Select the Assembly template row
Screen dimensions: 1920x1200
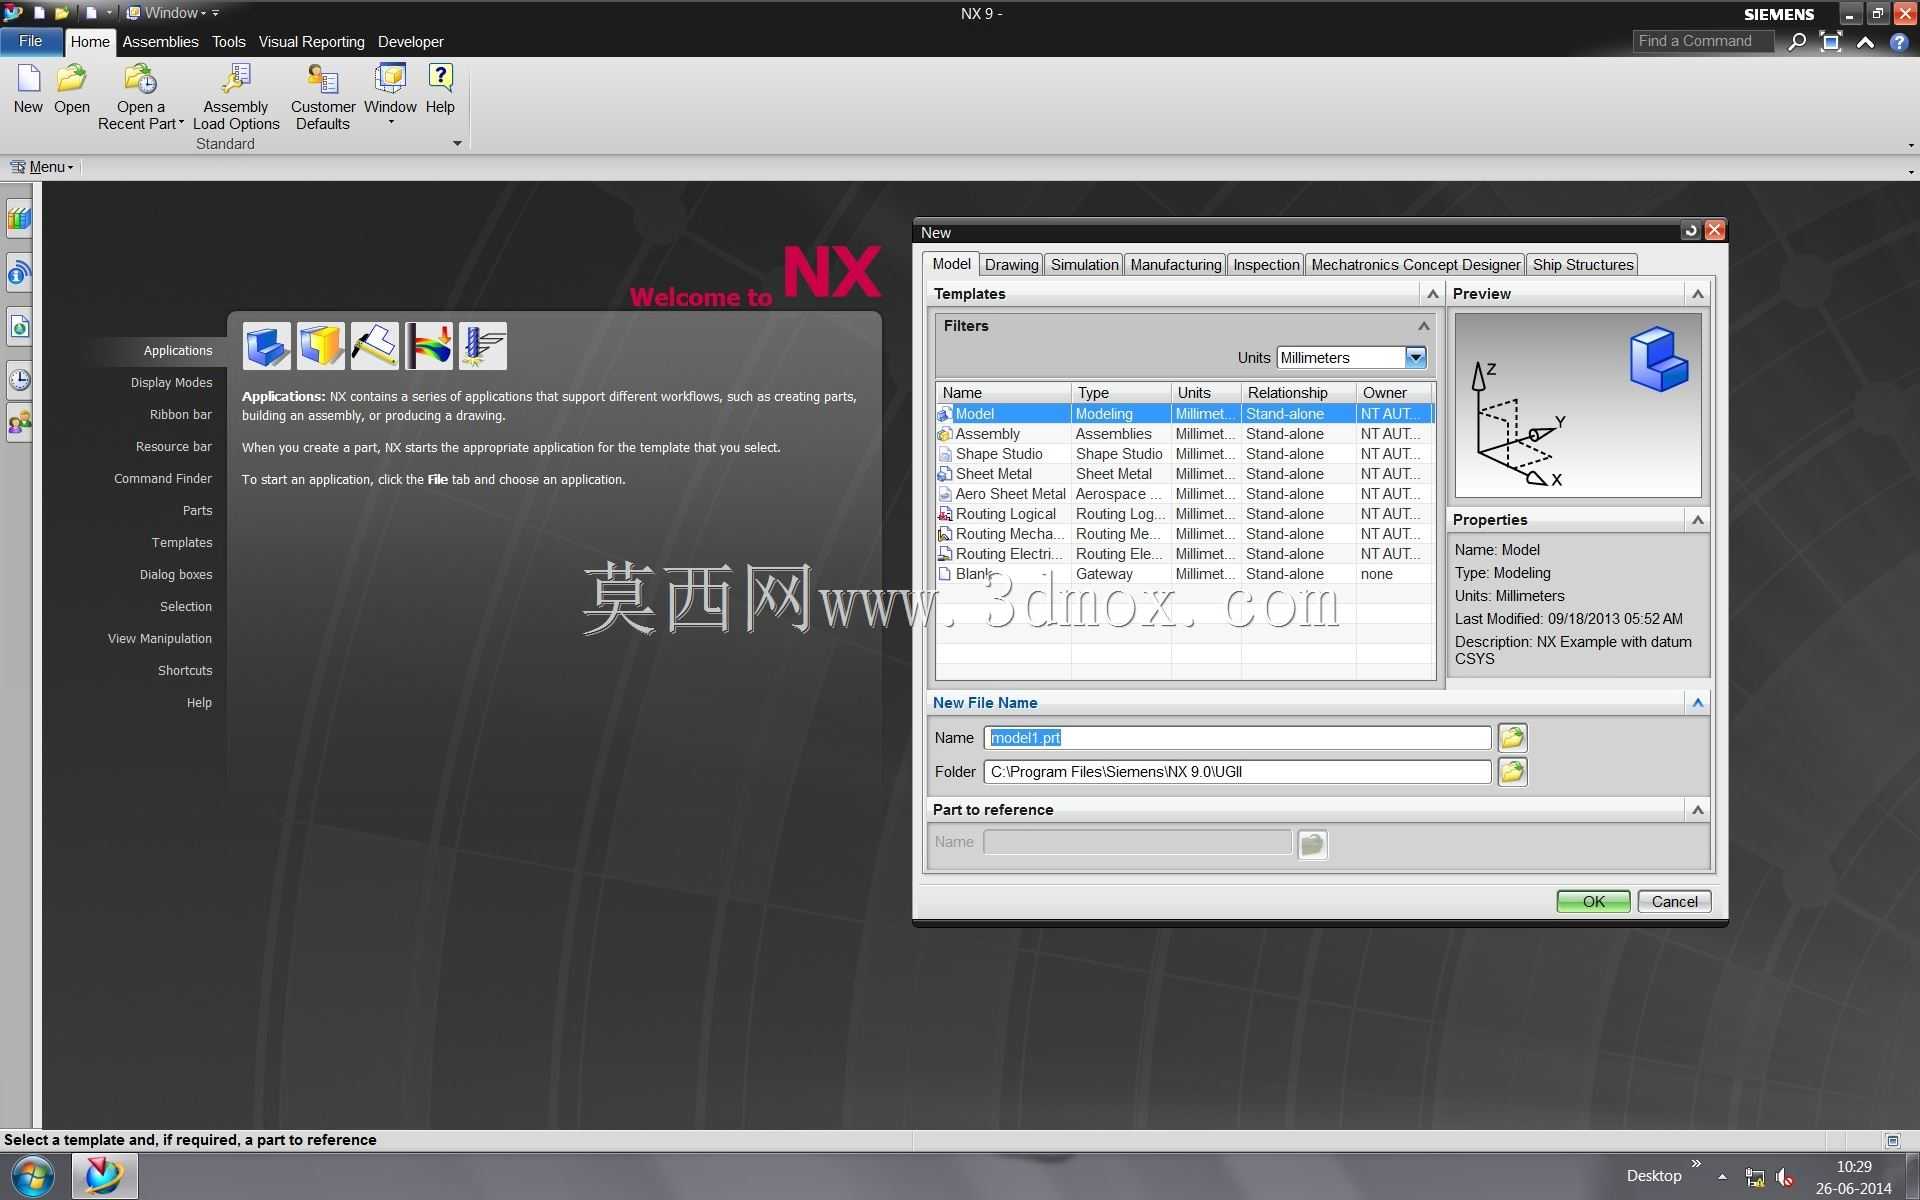point(1184,434)
